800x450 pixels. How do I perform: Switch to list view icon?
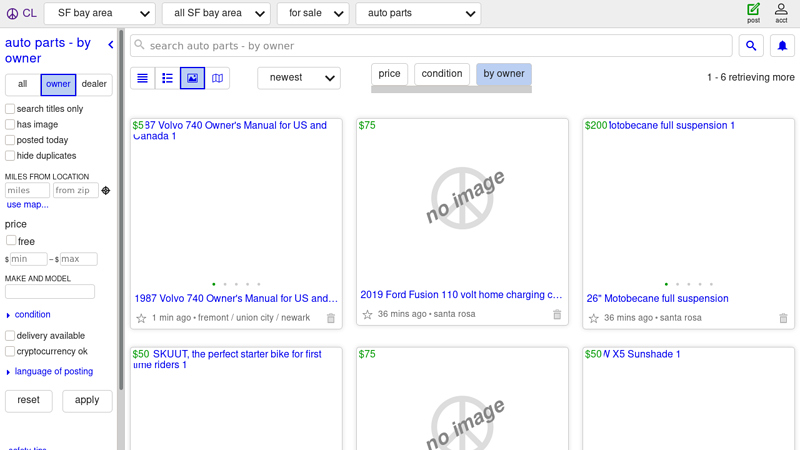tap(142, 78)
